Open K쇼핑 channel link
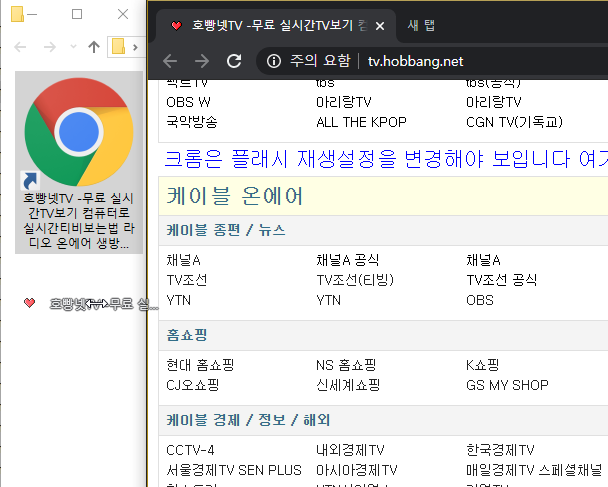This screenshot has width=608, height=487. point(482,365)
